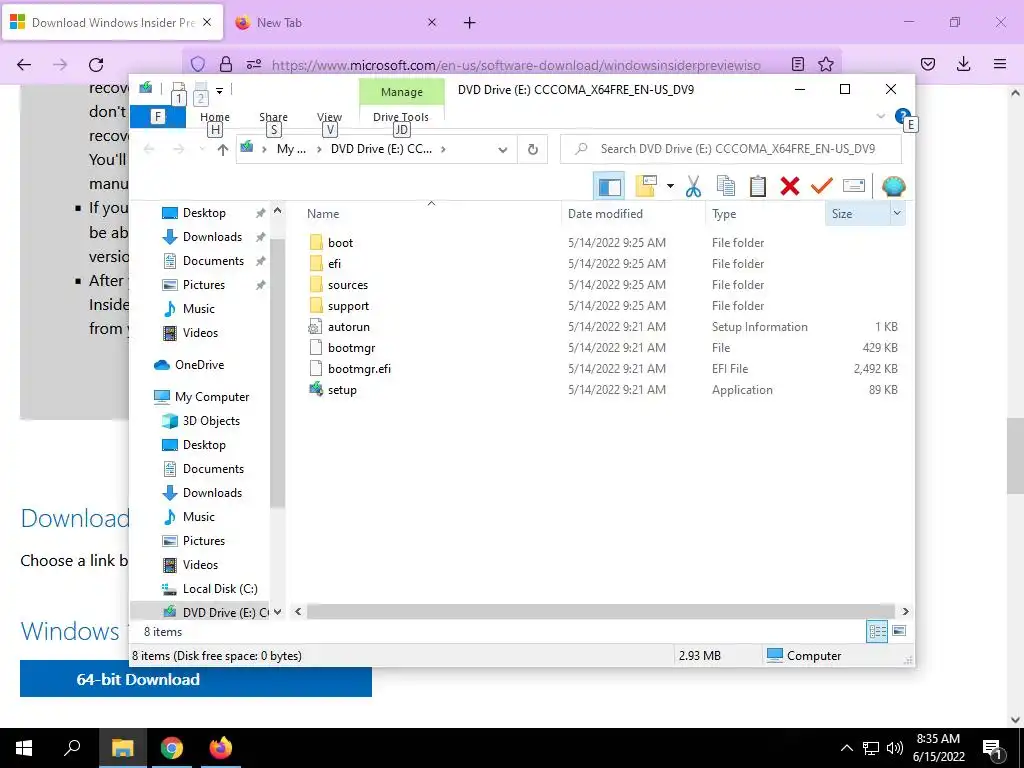Open the Size column filter dropdown
Viewport: 1024px width, 768px height.
pyautogui.click(x=897, y=214)
